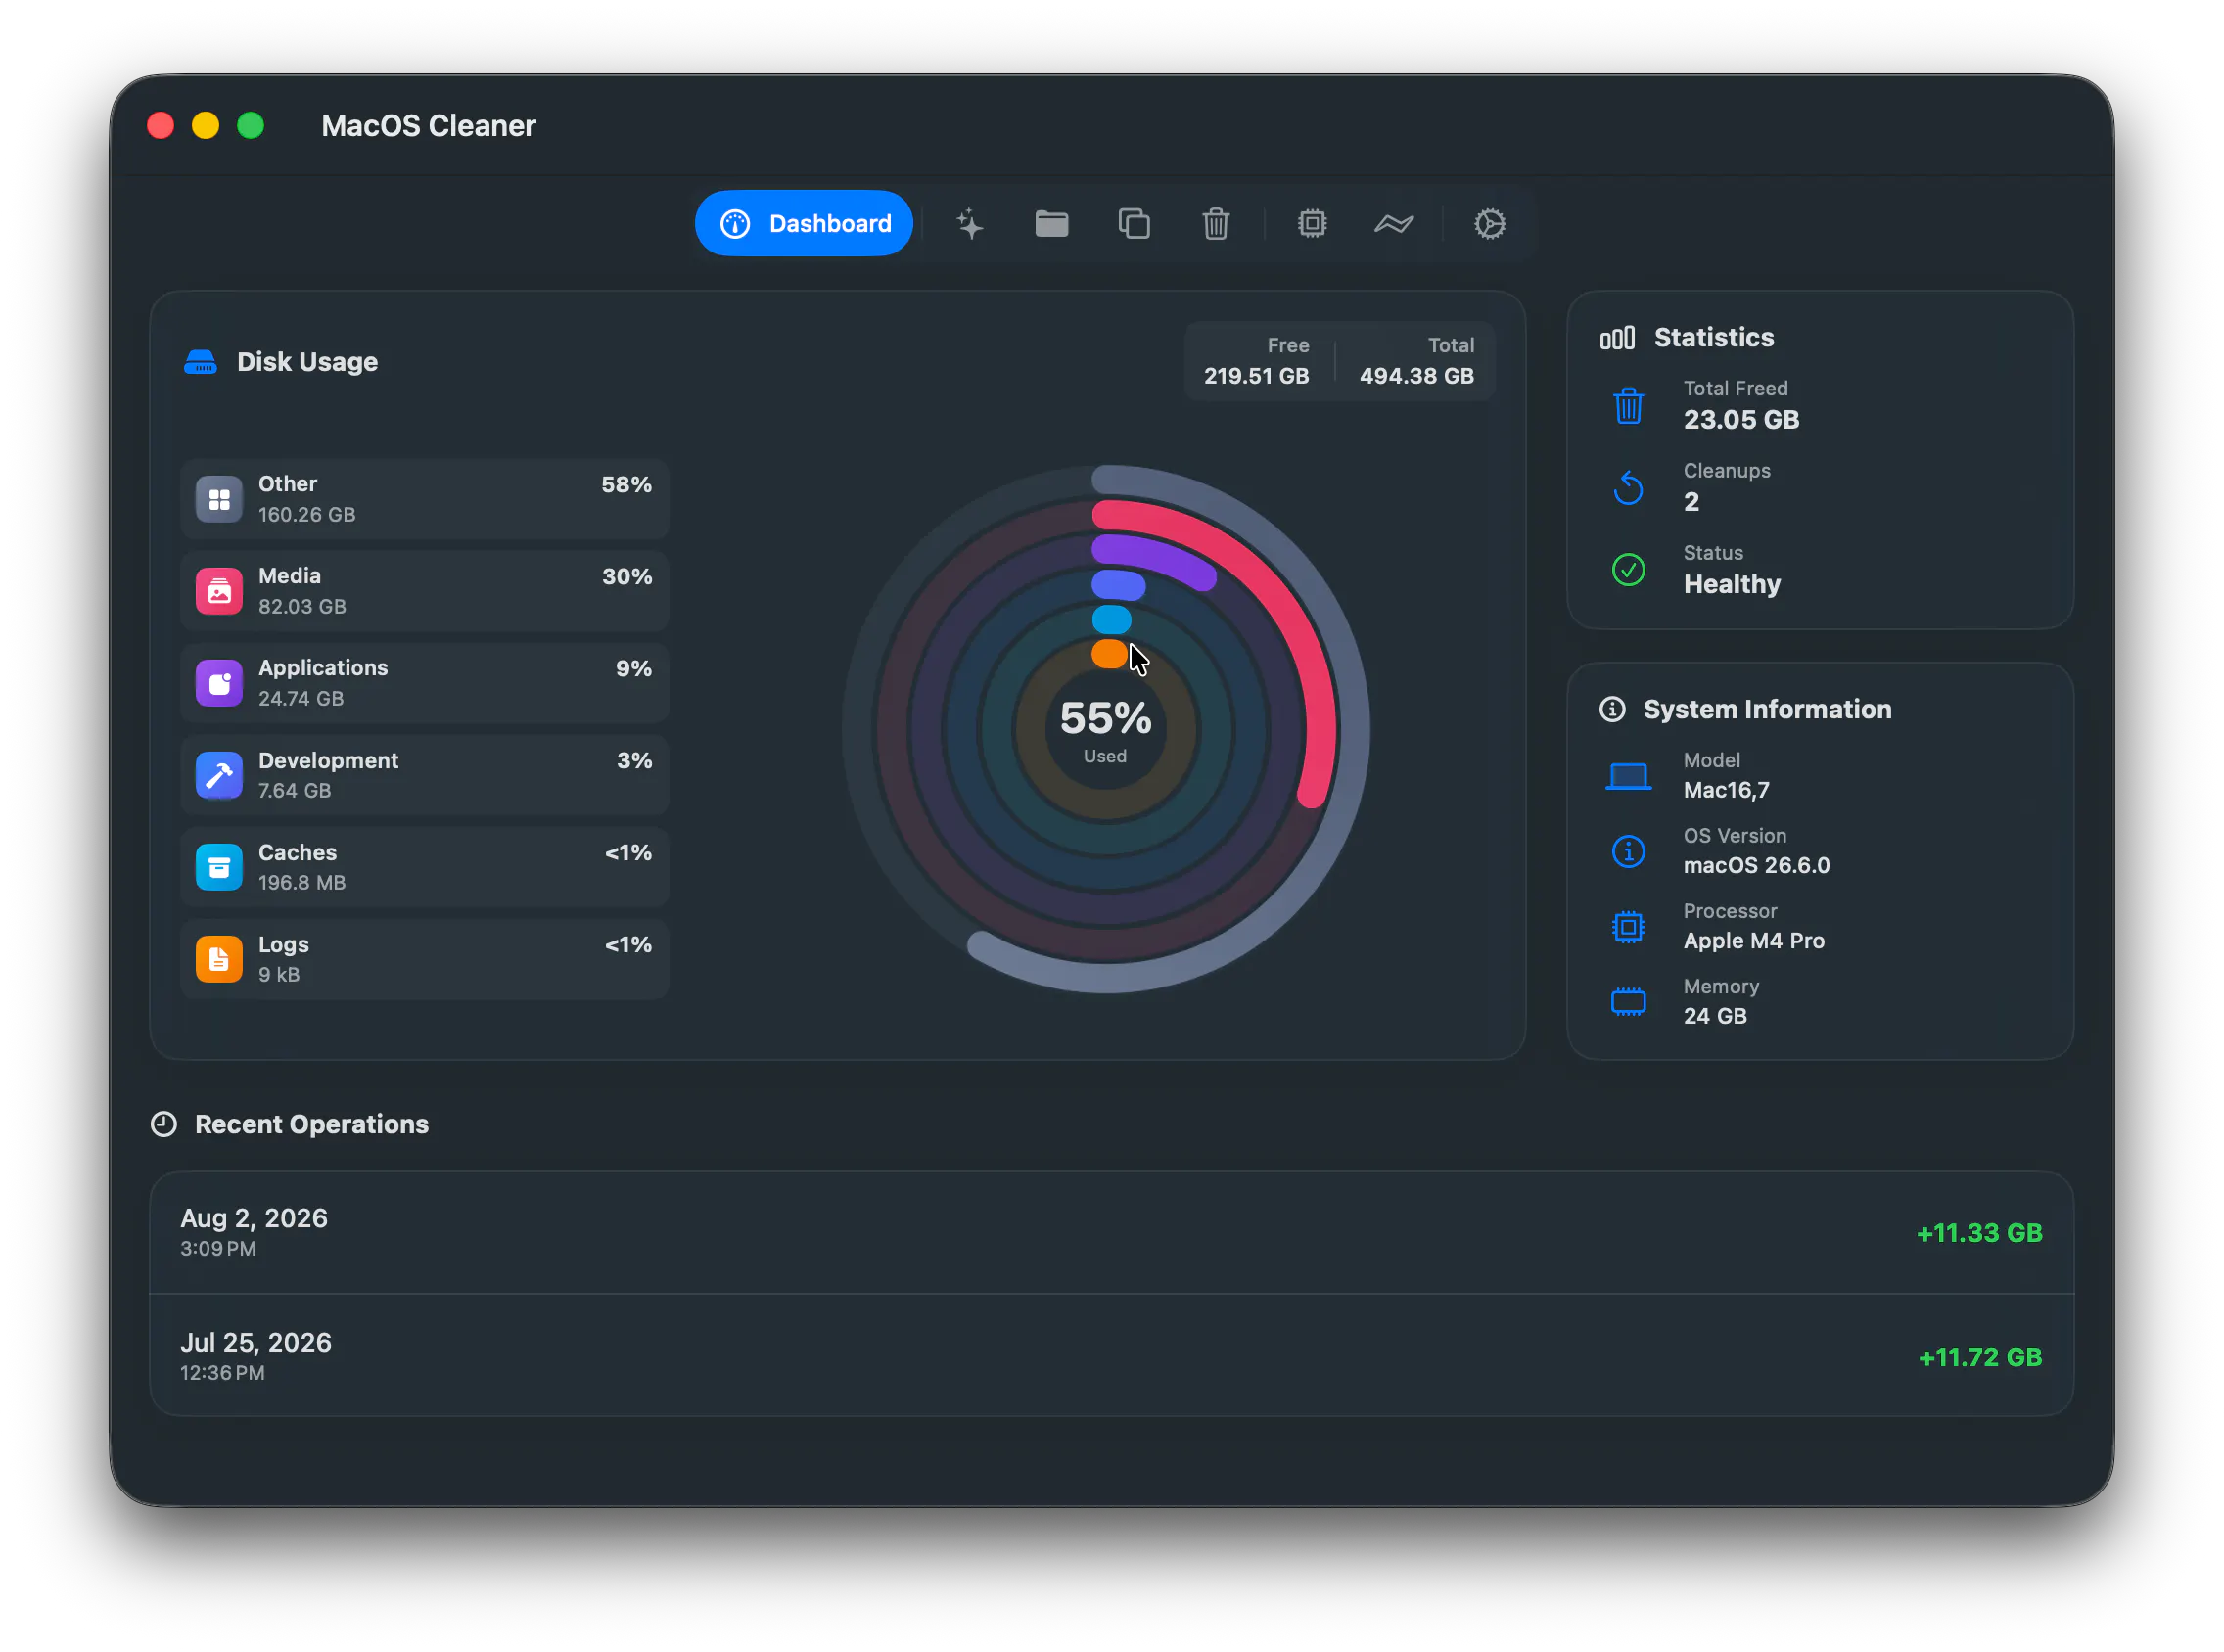Click the Free 219.51 GB value

tap(1256, 376)
